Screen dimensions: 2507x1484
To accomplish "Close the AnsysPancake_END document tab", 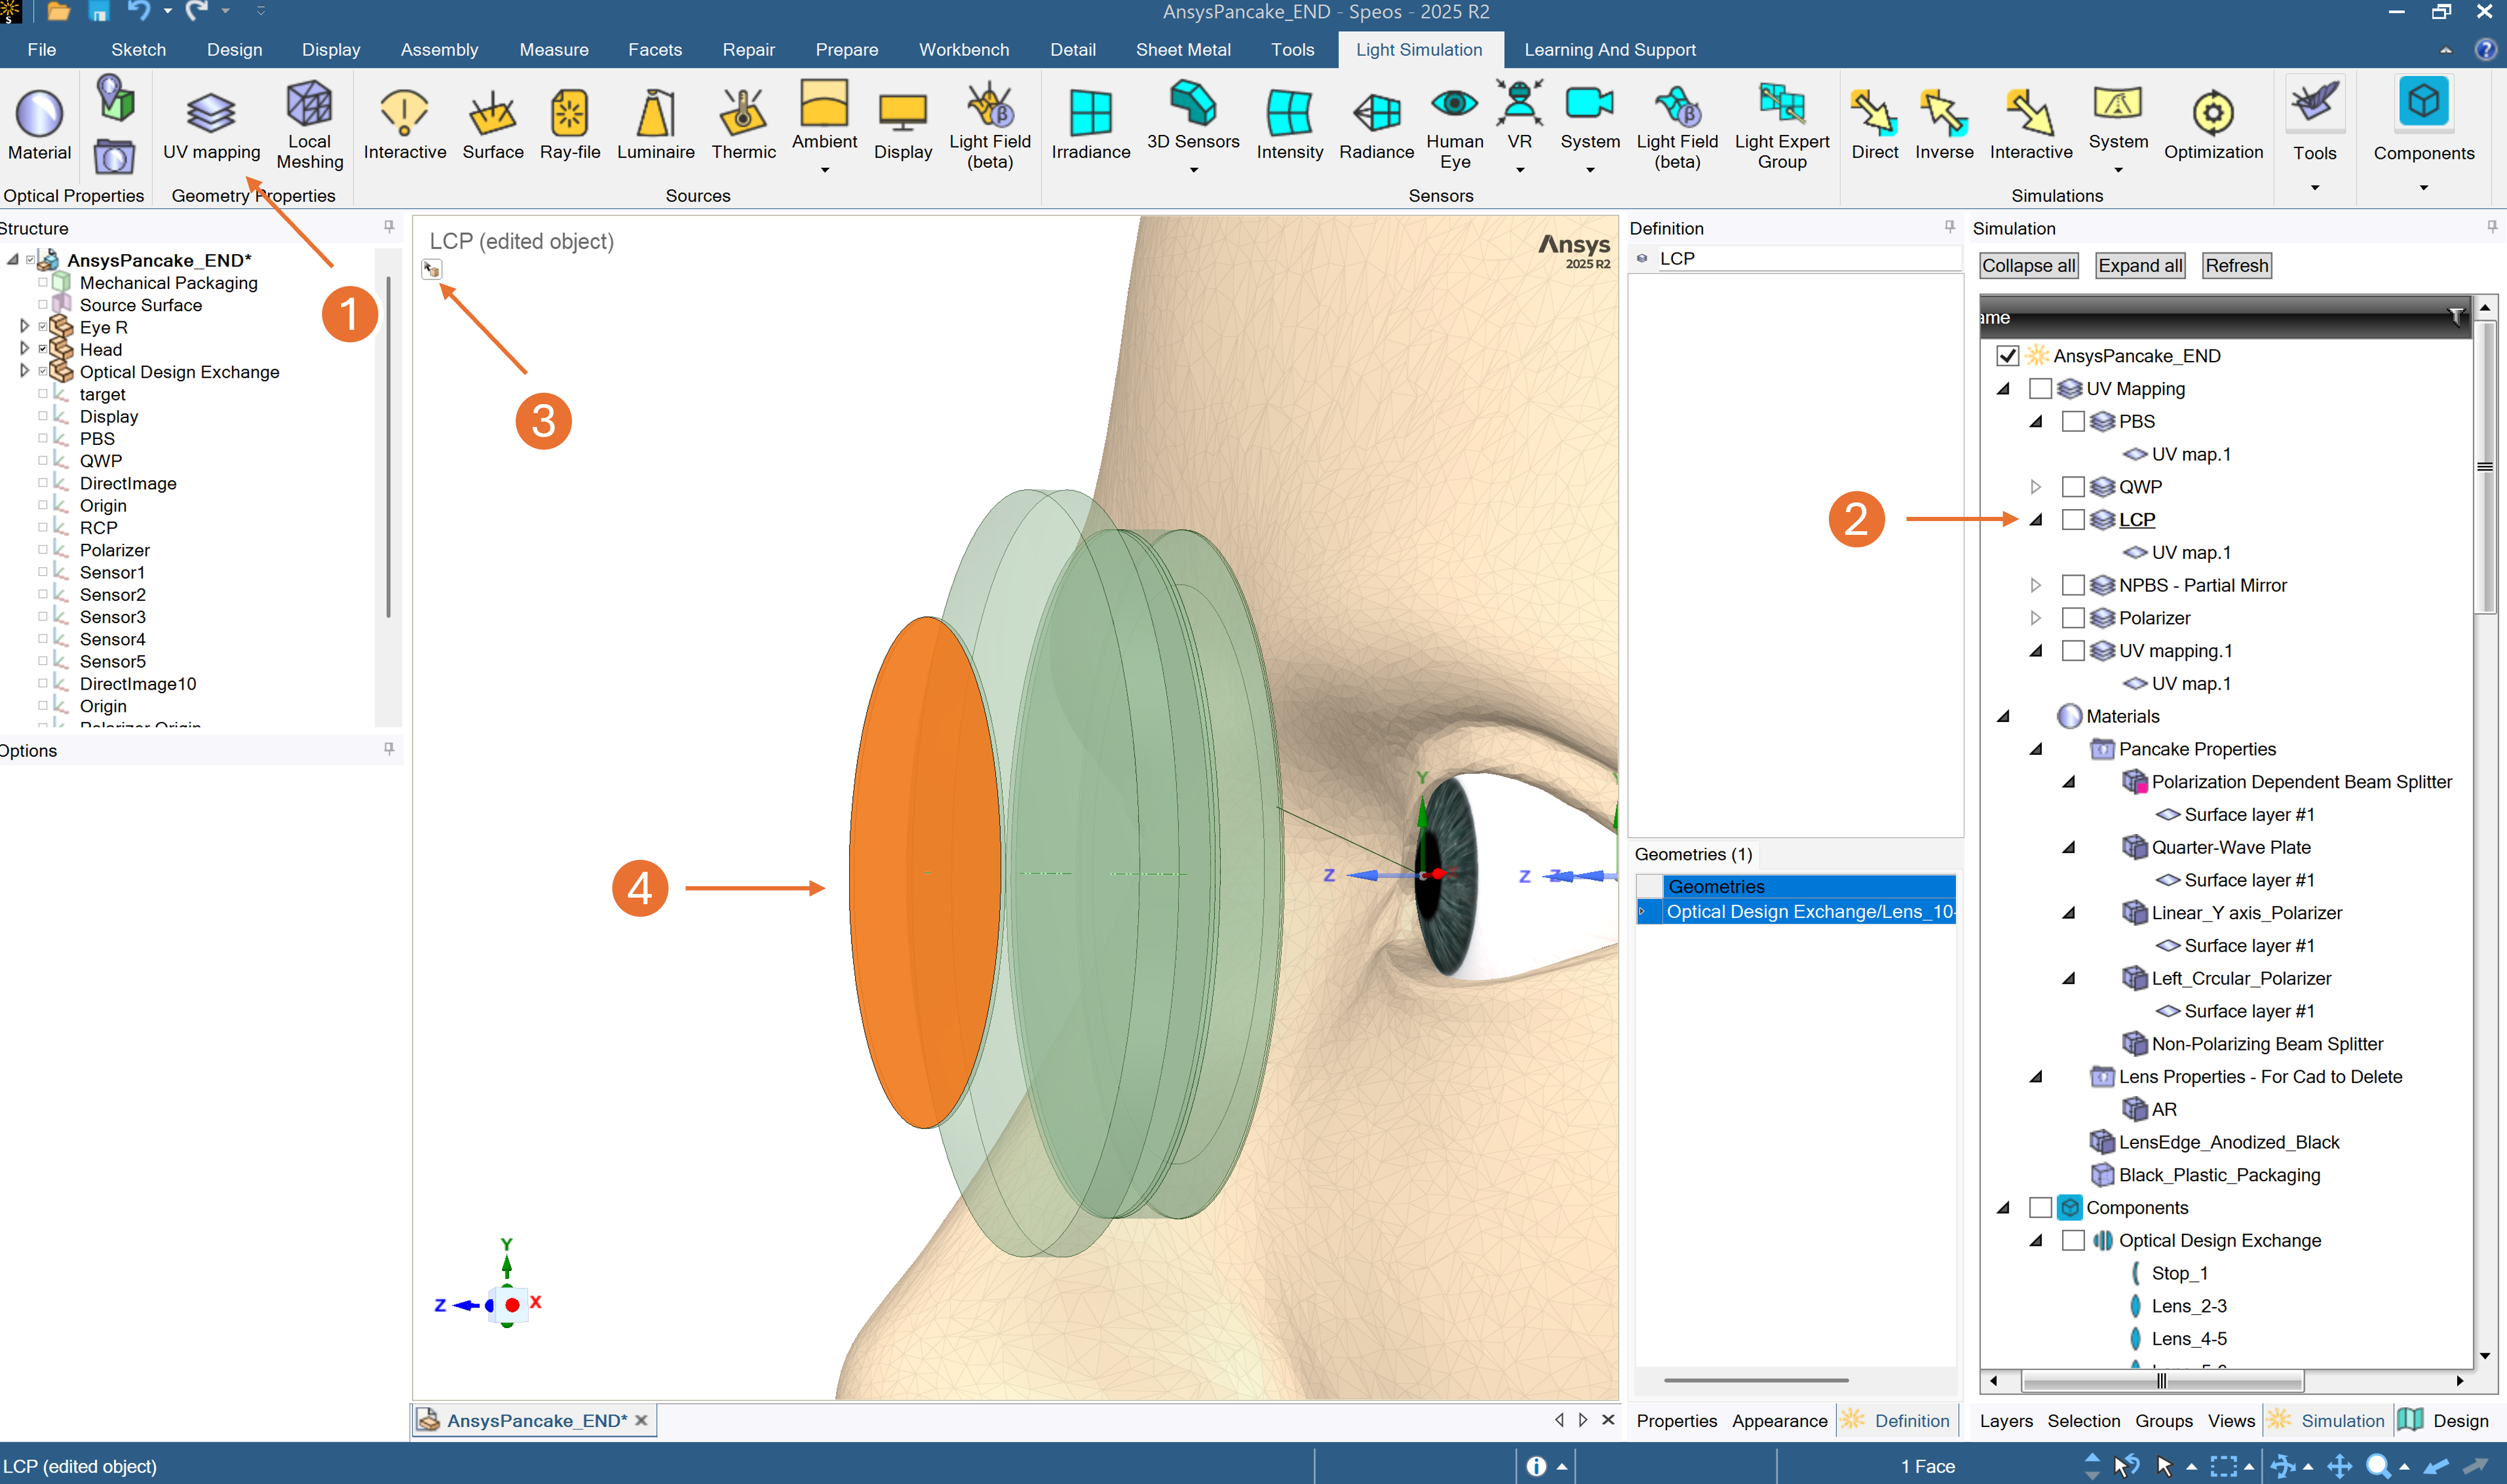I will click(641, 1420).
